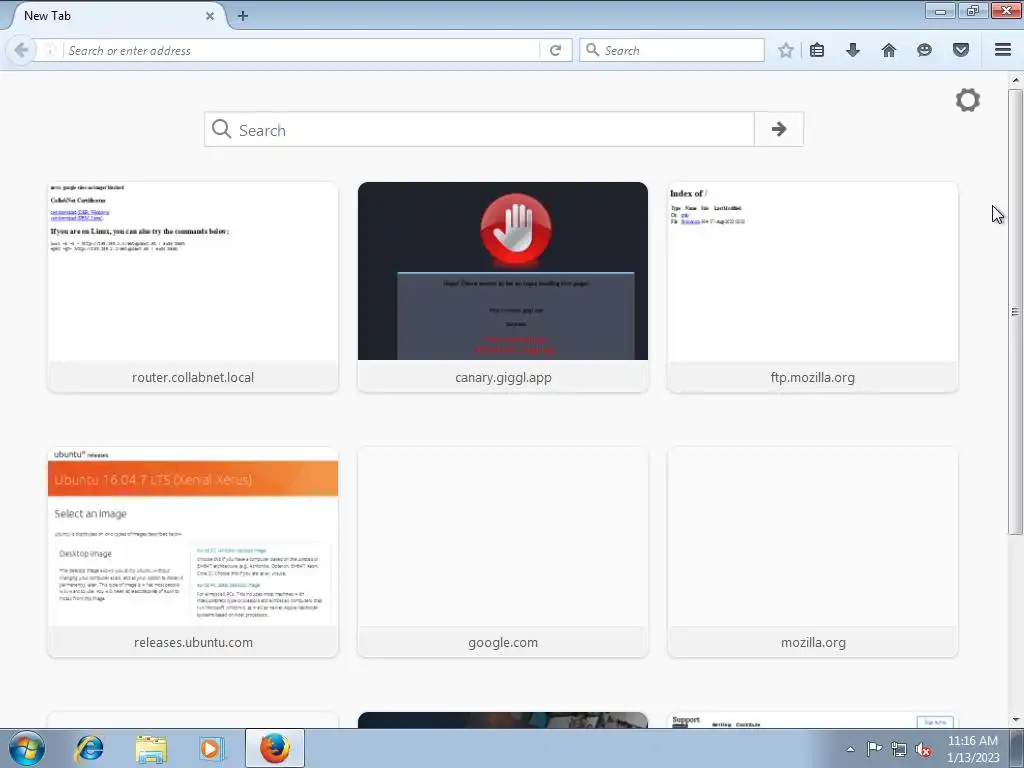1024x768 pixels.
Task: Click the magnifier icon in page Search box
Action: click(x=221, y=129)
